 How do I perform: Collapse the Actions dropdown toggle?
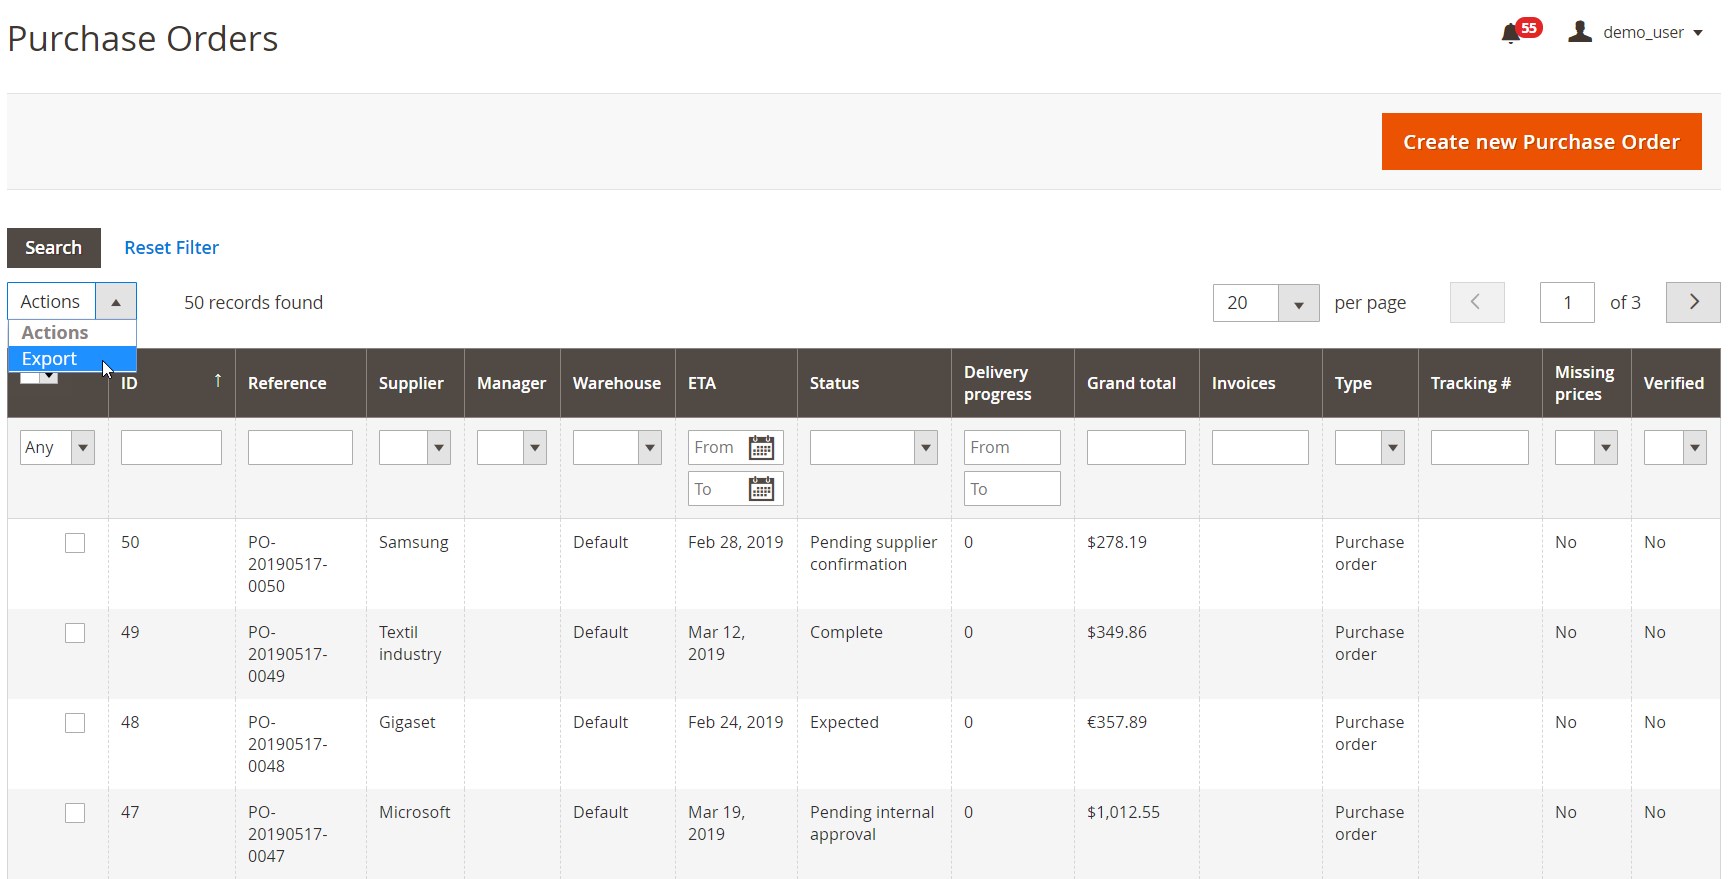(x=116, y=301)
